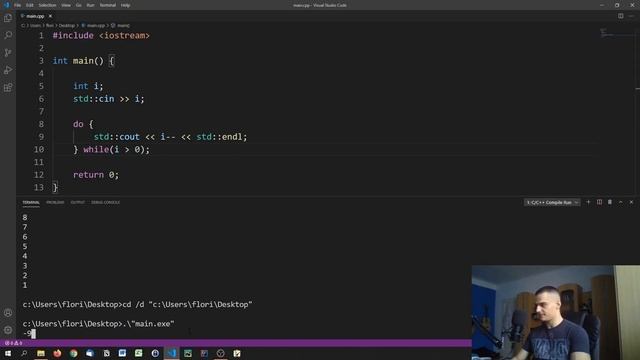The width and height of the screenshot is (640, 360).
Task: Open the Run and Debug view
Action: coord(8,70)
